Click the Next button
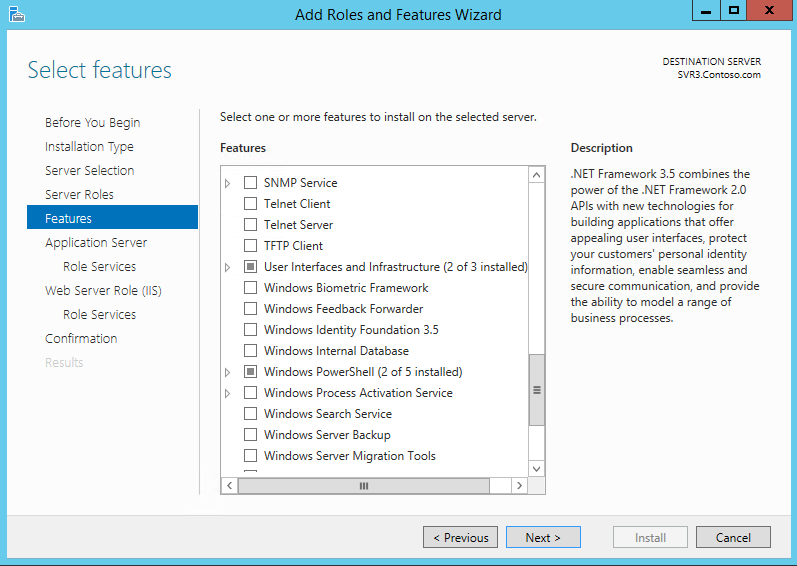 click(542, 538)
